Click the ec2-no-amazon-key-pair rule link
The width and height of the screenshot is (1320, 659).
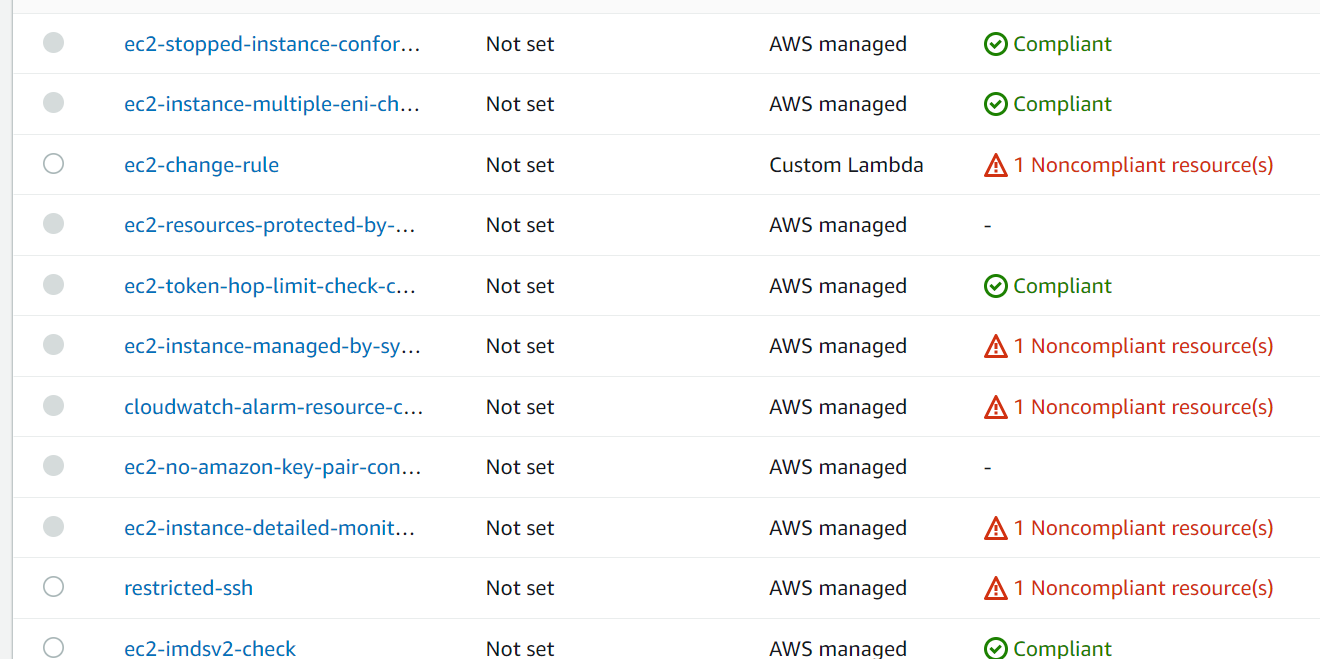272,466
